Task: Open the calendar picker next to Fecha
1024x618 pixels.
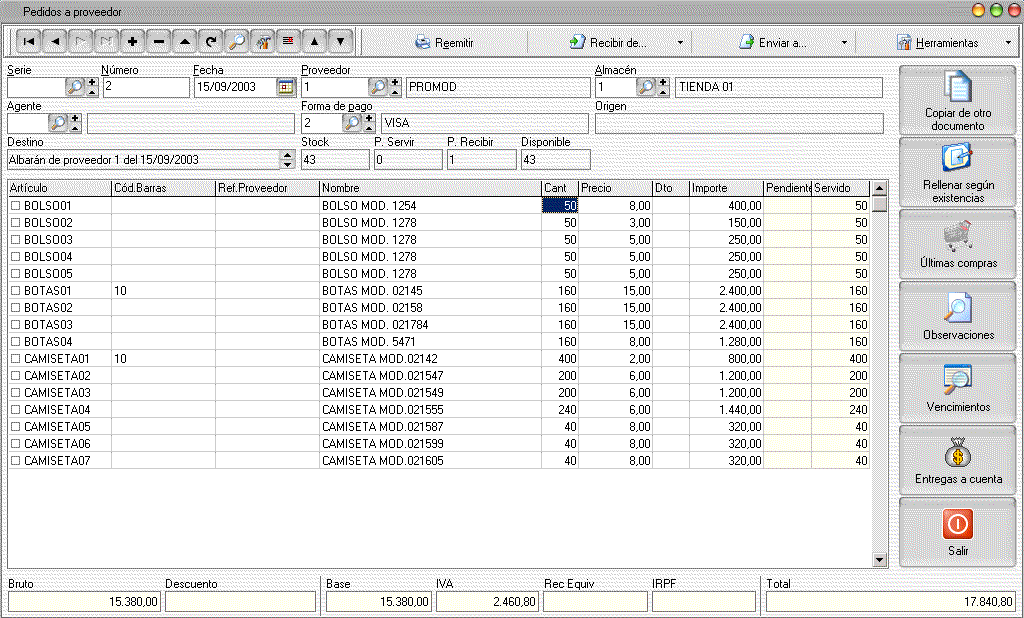Action: point(286,87)
